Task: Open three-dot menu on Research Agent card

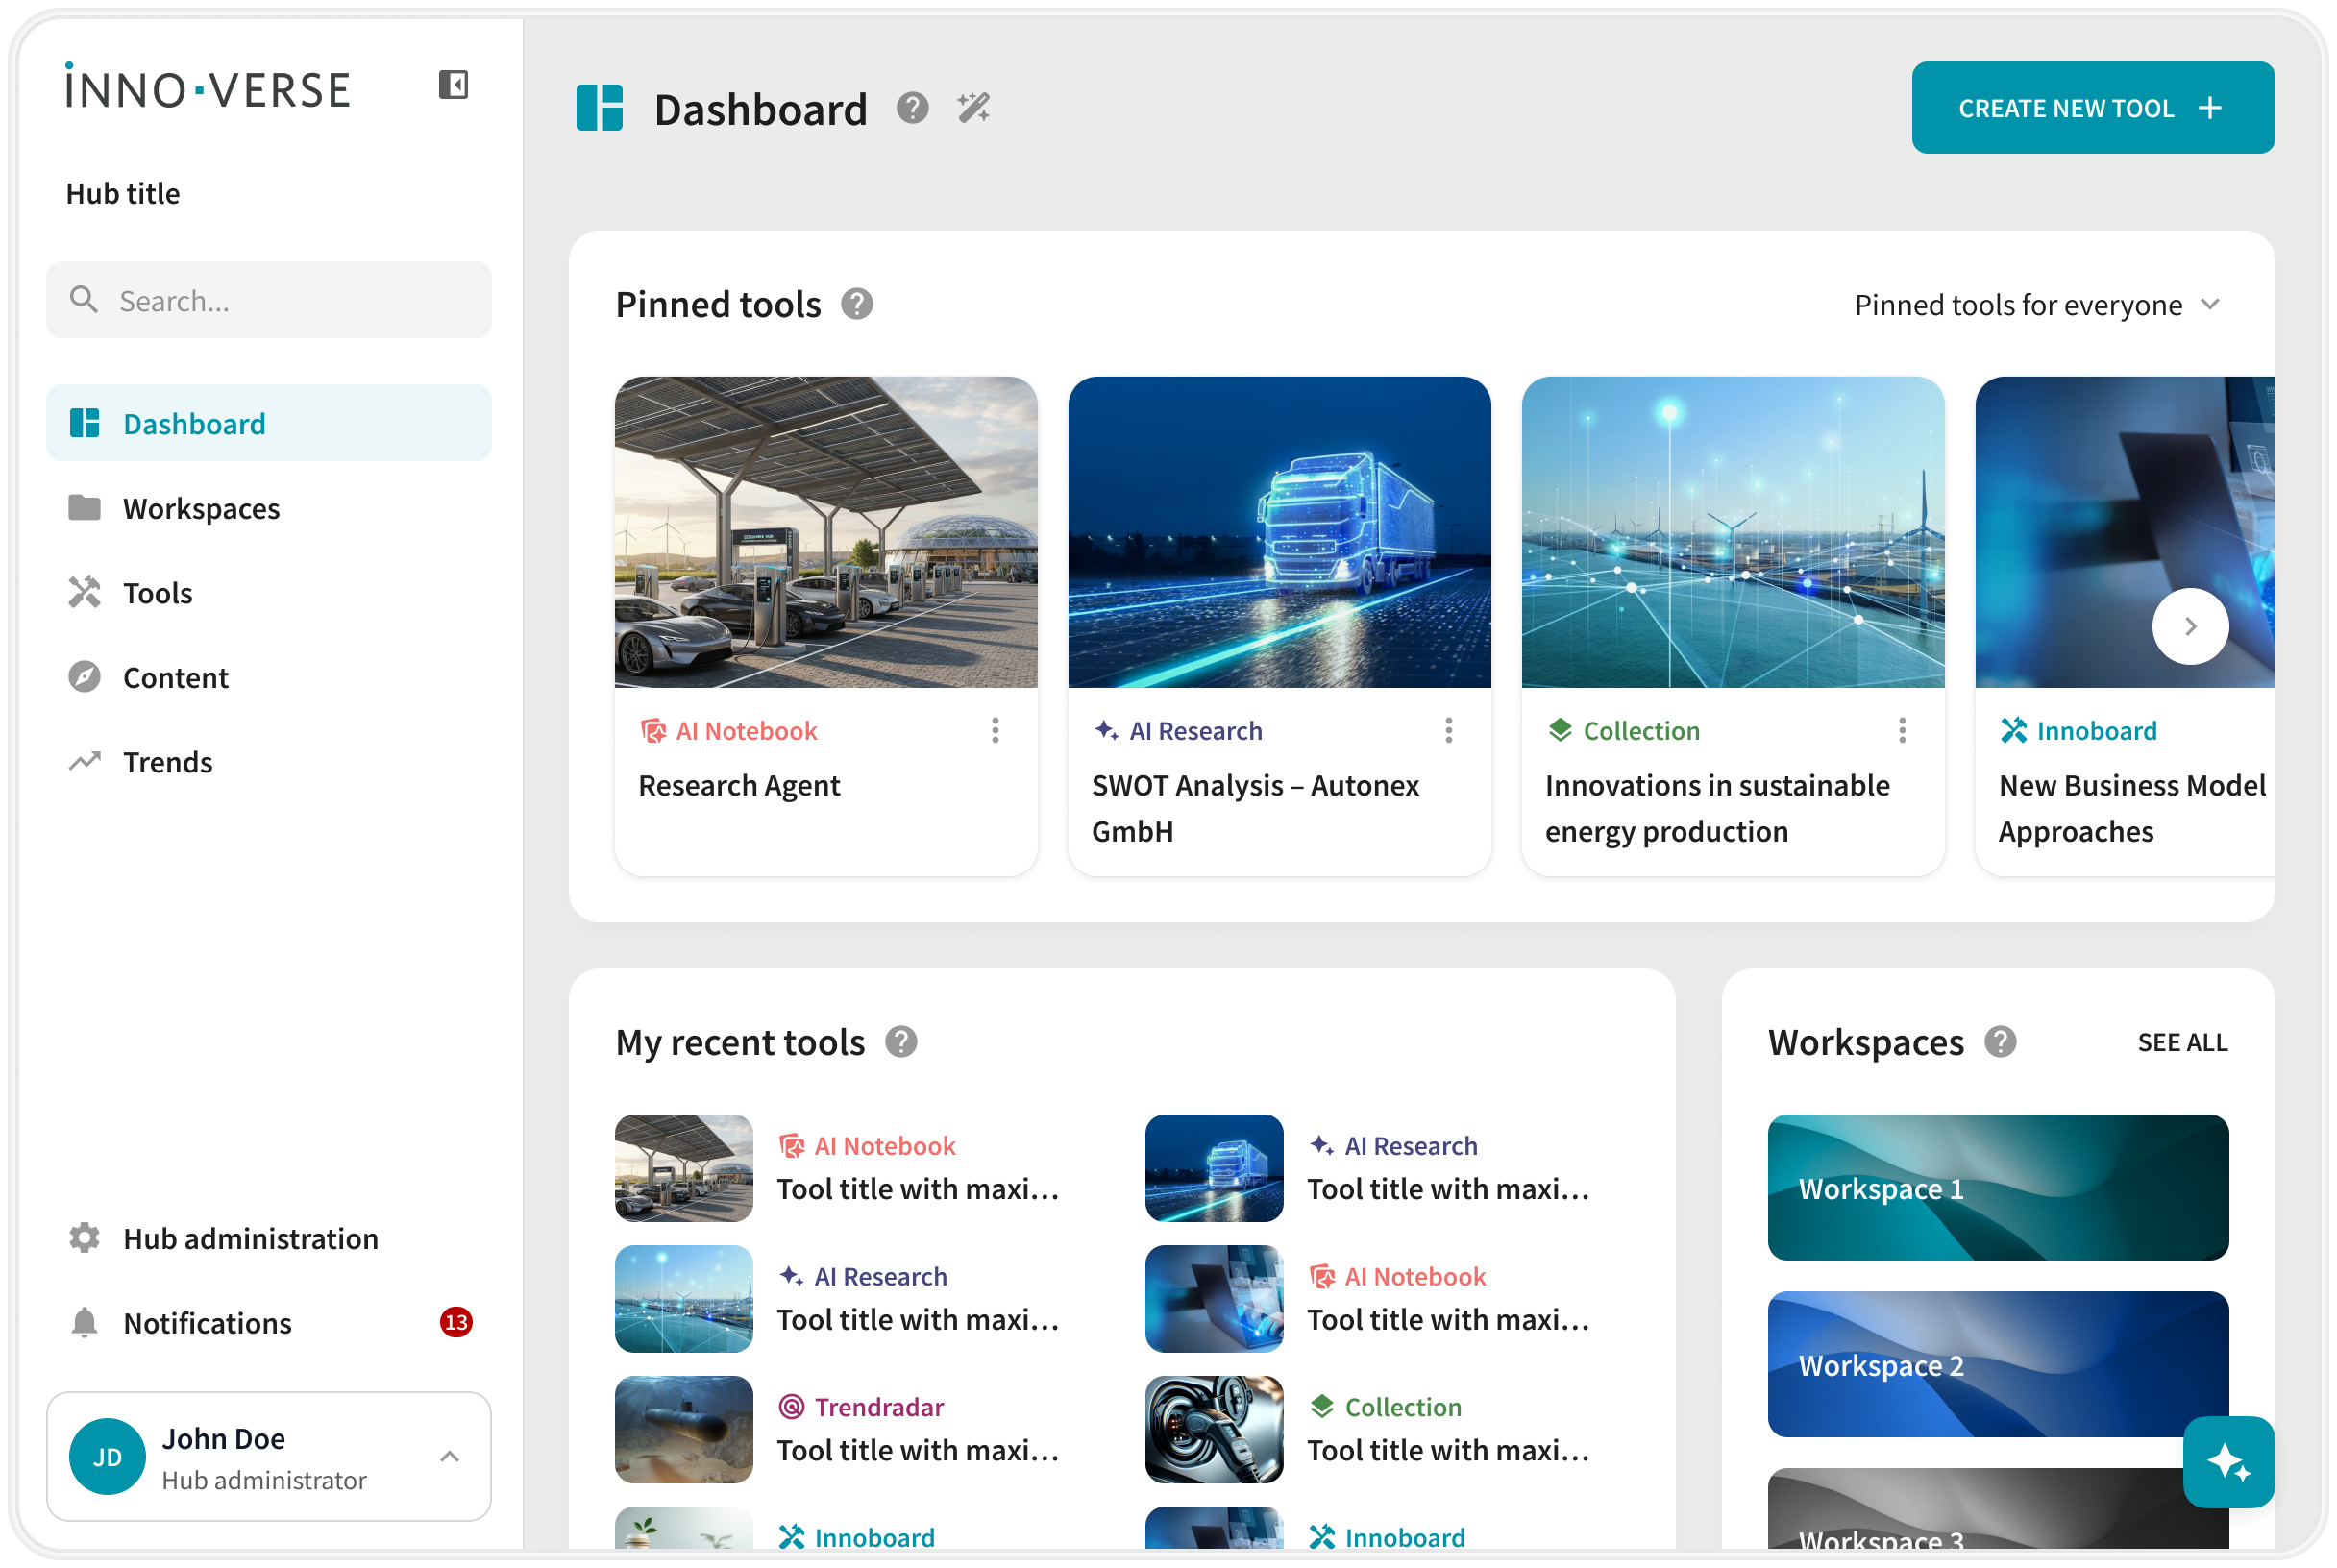Action: (x=995, y=731)
